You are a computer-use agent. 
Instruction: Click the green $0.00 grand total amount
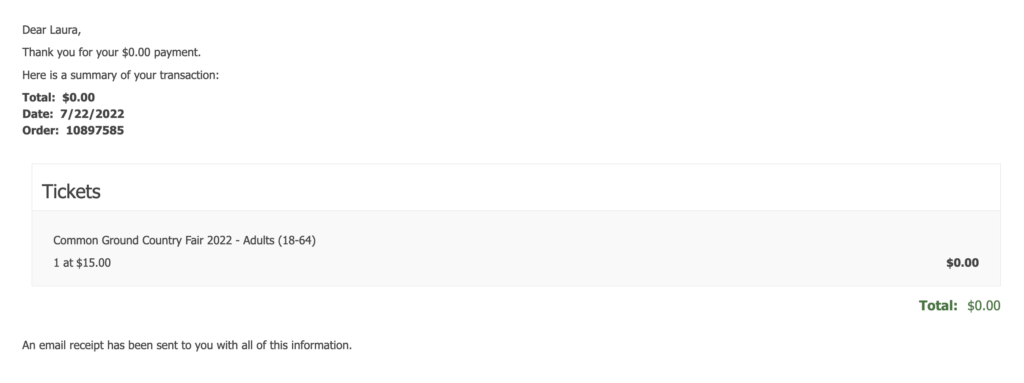click(x=984, y=305)
